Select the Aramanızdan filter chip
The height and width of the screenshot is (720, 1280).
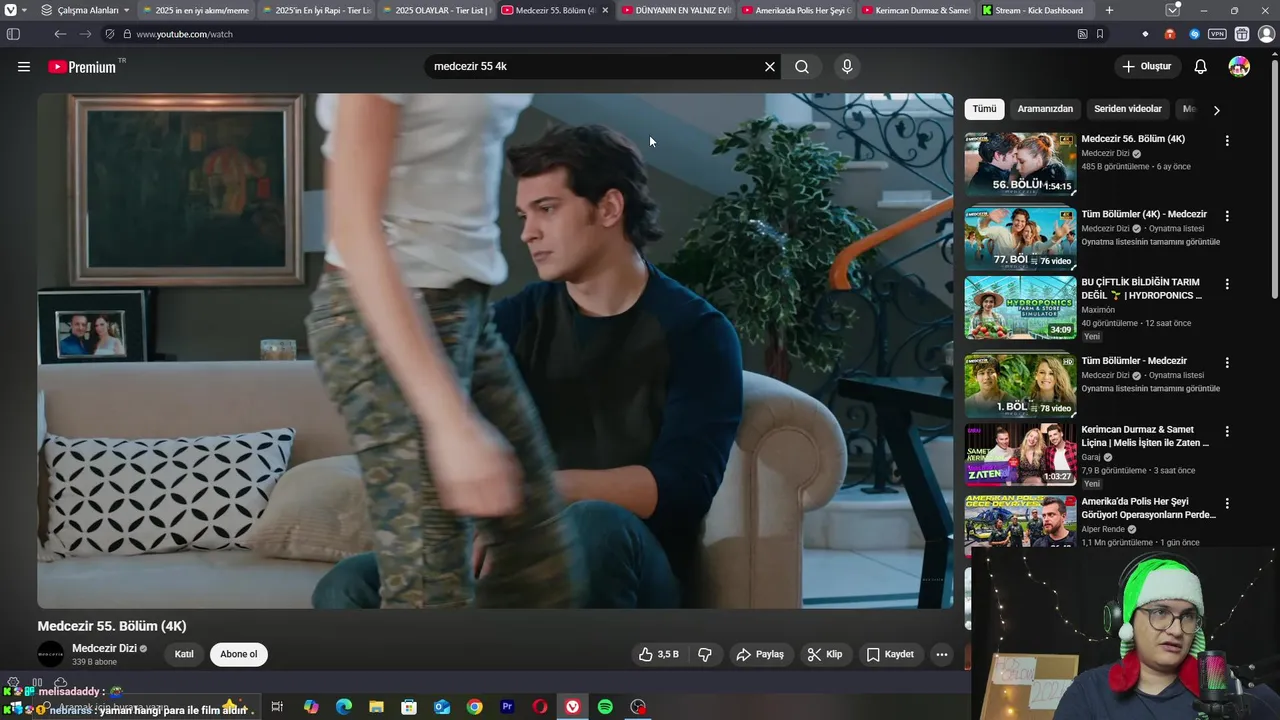tap(1045, 109)
